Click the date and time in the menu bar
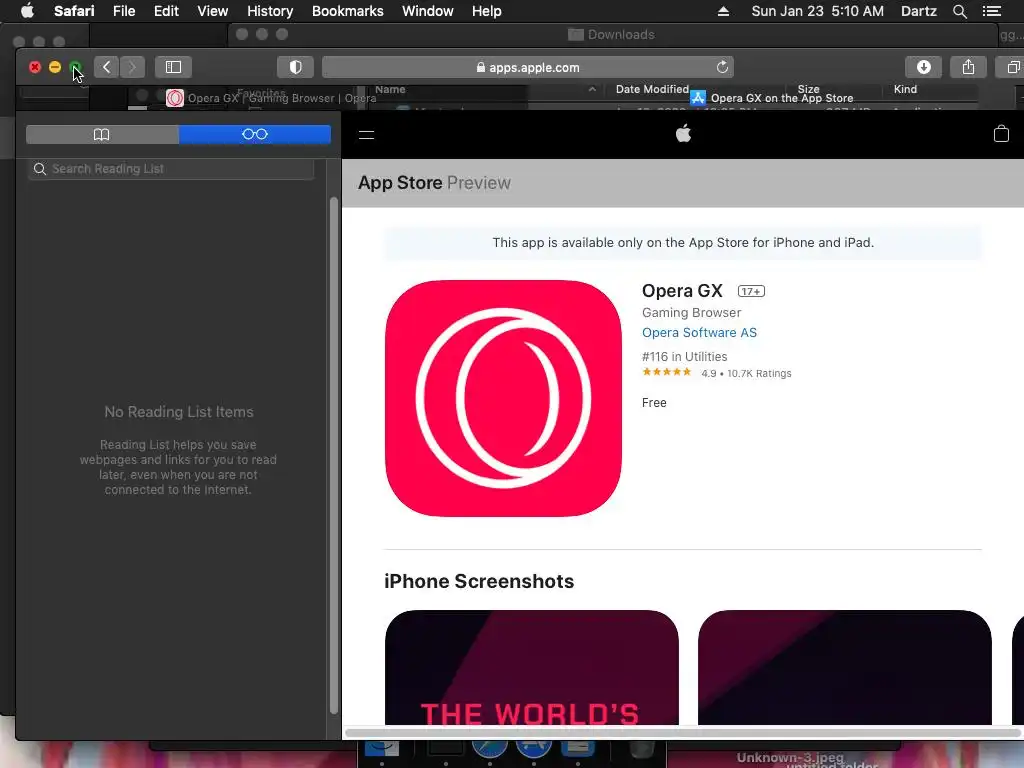This screenshot has width=1024, height=768. click(x=818, y=11)
